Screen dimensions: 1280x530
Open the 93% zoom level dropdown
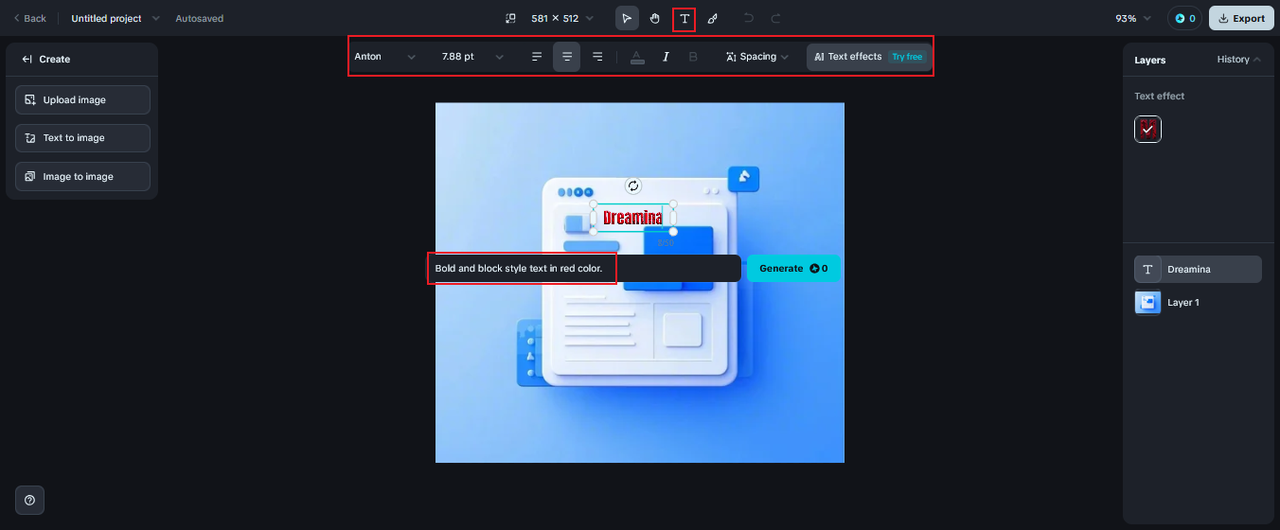point(1133,18)
